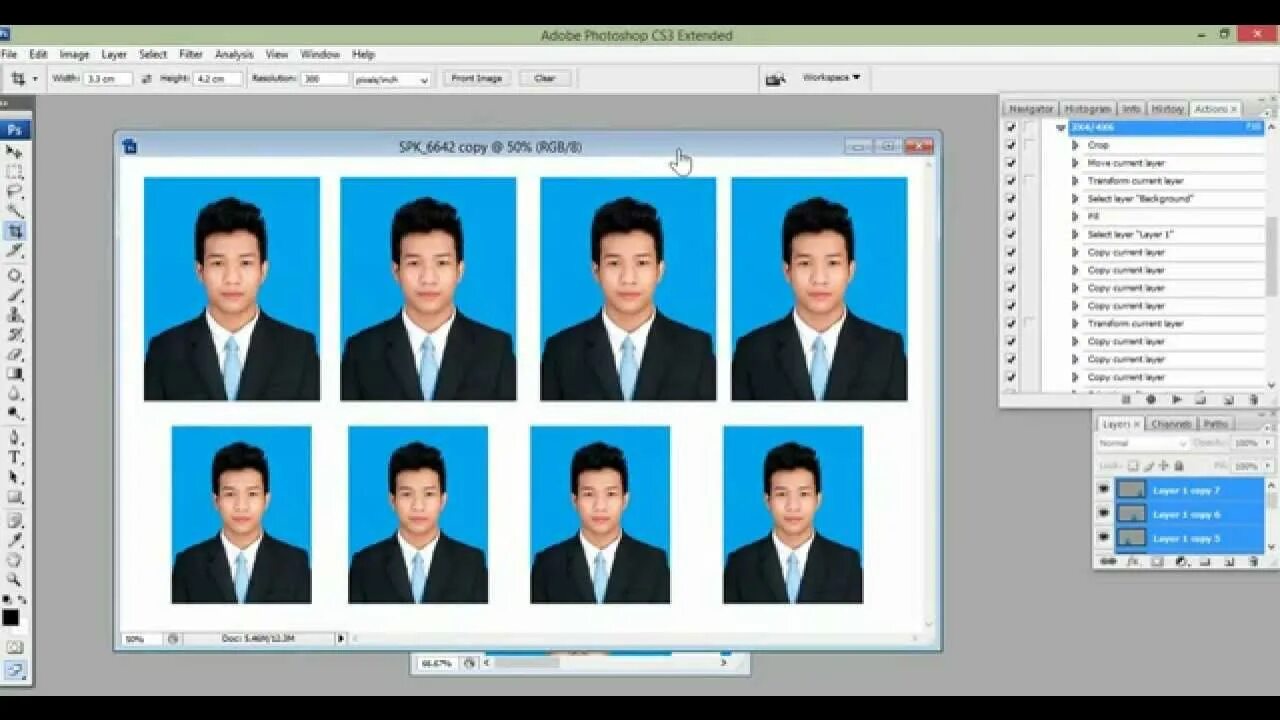1280x720 pixels.
Task: Click the Front Image button
Action: 477,78
